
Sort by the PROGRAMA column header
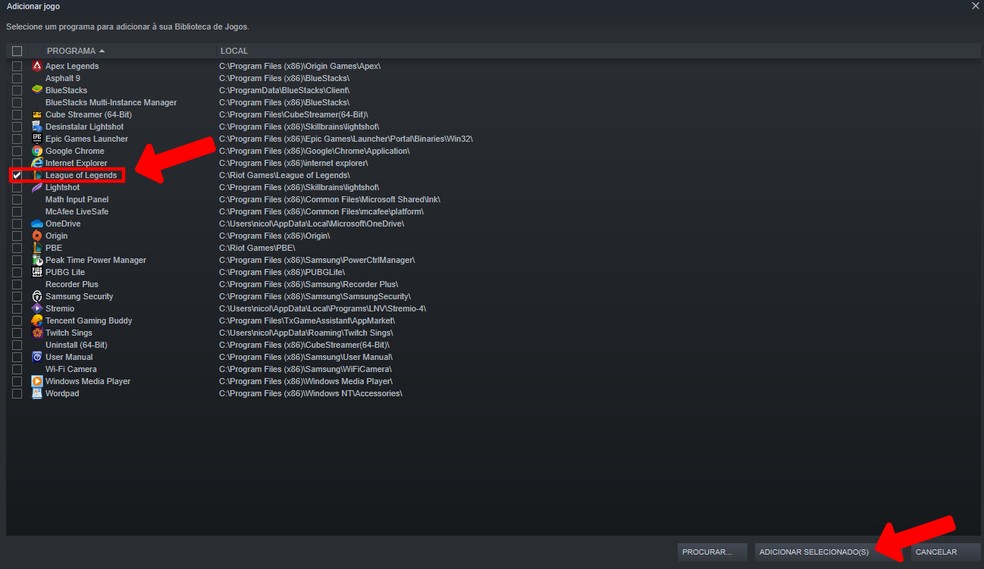click(x=75, y=51)
